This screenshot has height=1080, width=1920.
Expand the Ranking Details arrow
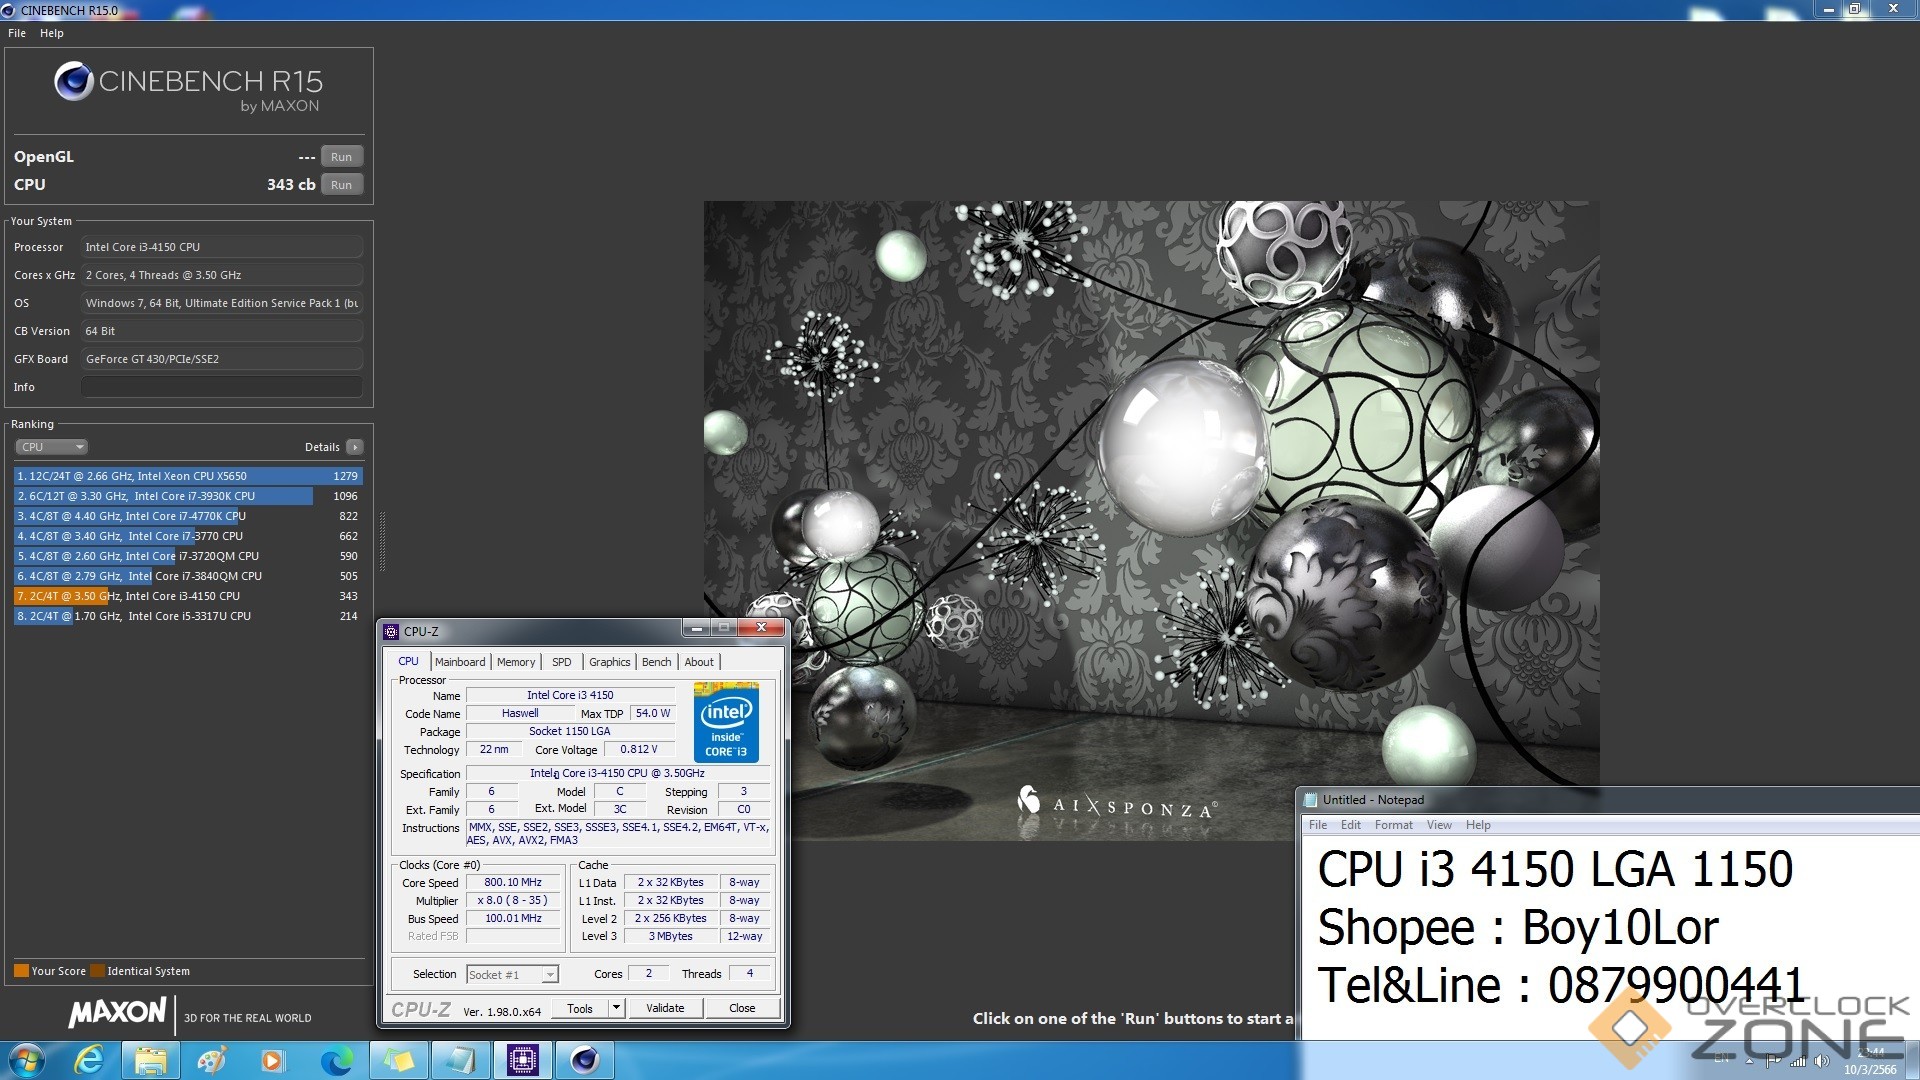355,447
